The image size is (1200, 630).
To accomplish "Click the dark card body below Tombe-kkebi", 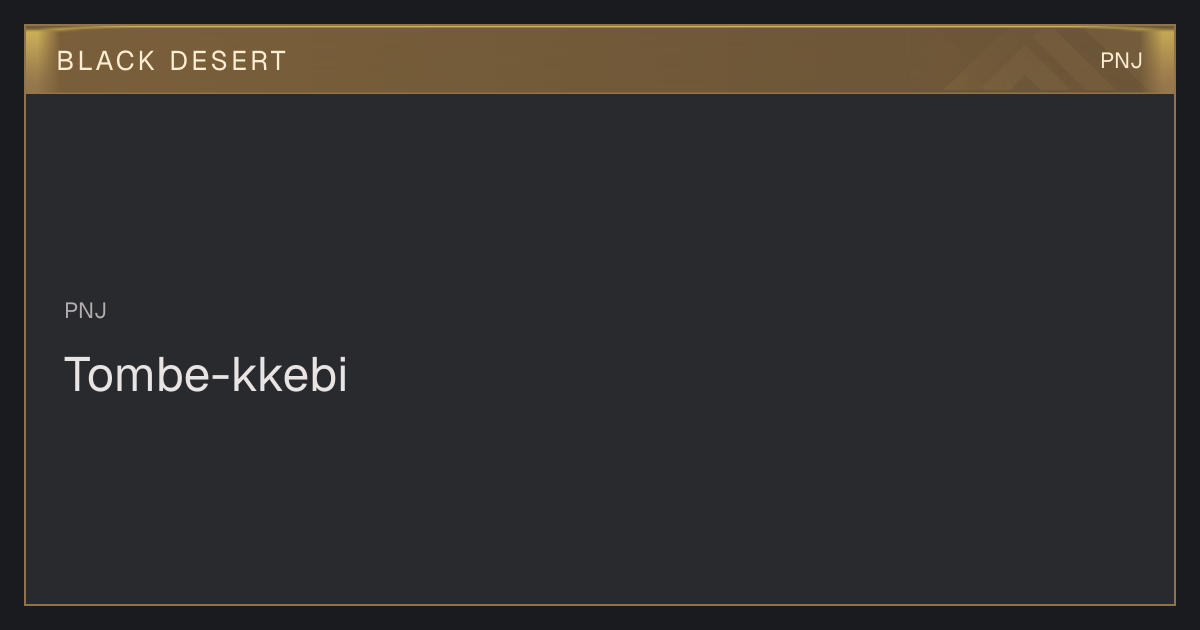I will click(x=600, y=500).
